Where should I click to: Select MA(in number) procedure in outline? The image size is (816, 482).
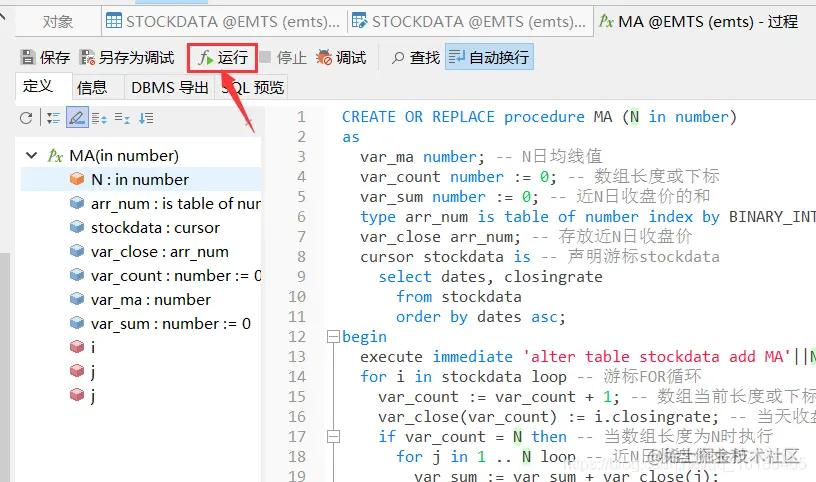click(x=124, y=155)
